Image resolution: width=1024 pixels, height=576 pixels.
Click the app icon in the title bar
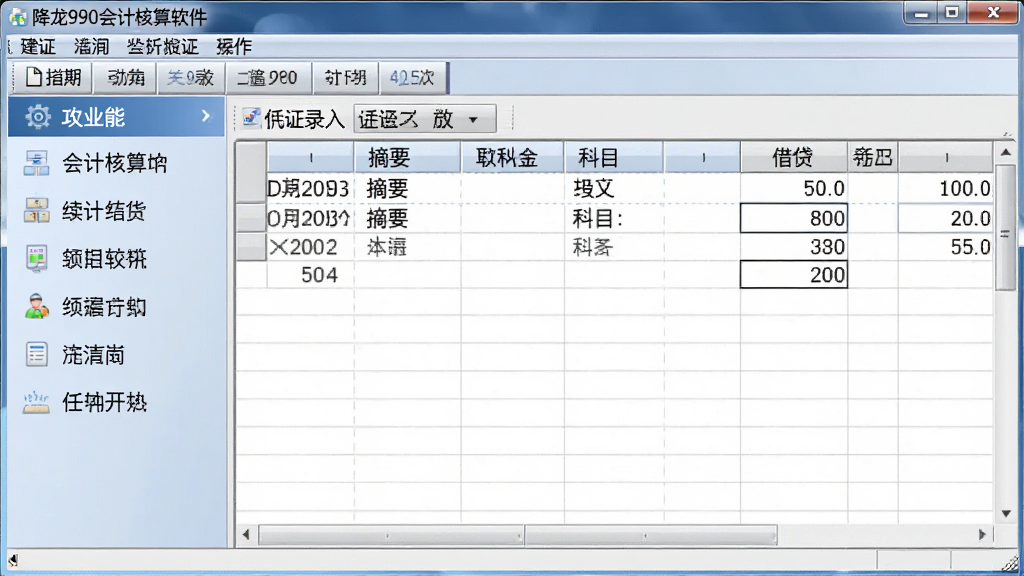point(18,16)
